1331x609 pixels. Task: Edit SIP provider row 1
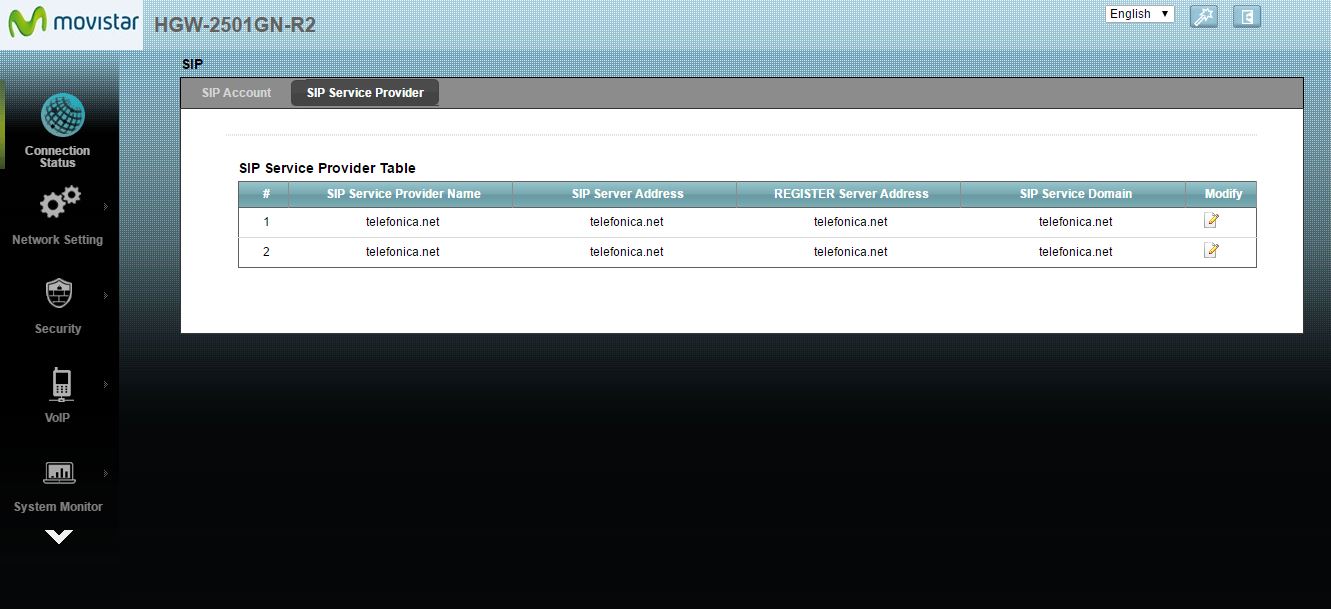(1211, 220)
